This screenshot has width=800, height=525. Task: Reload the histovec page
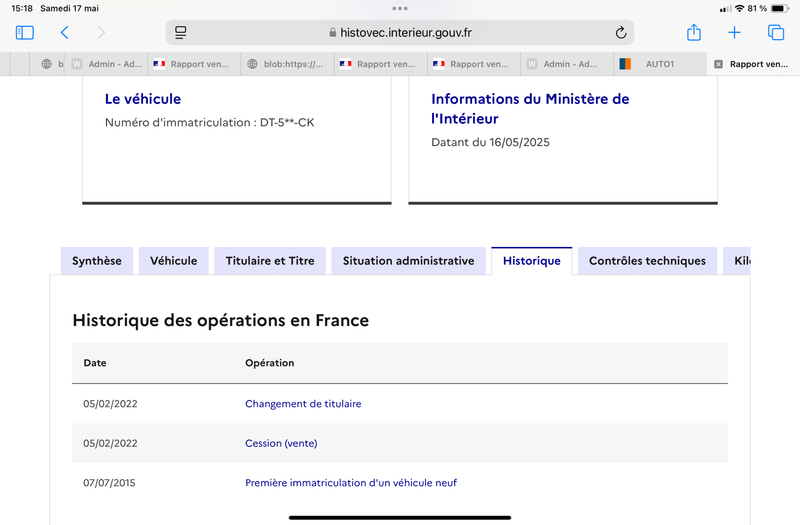click(x=620, y=33)
